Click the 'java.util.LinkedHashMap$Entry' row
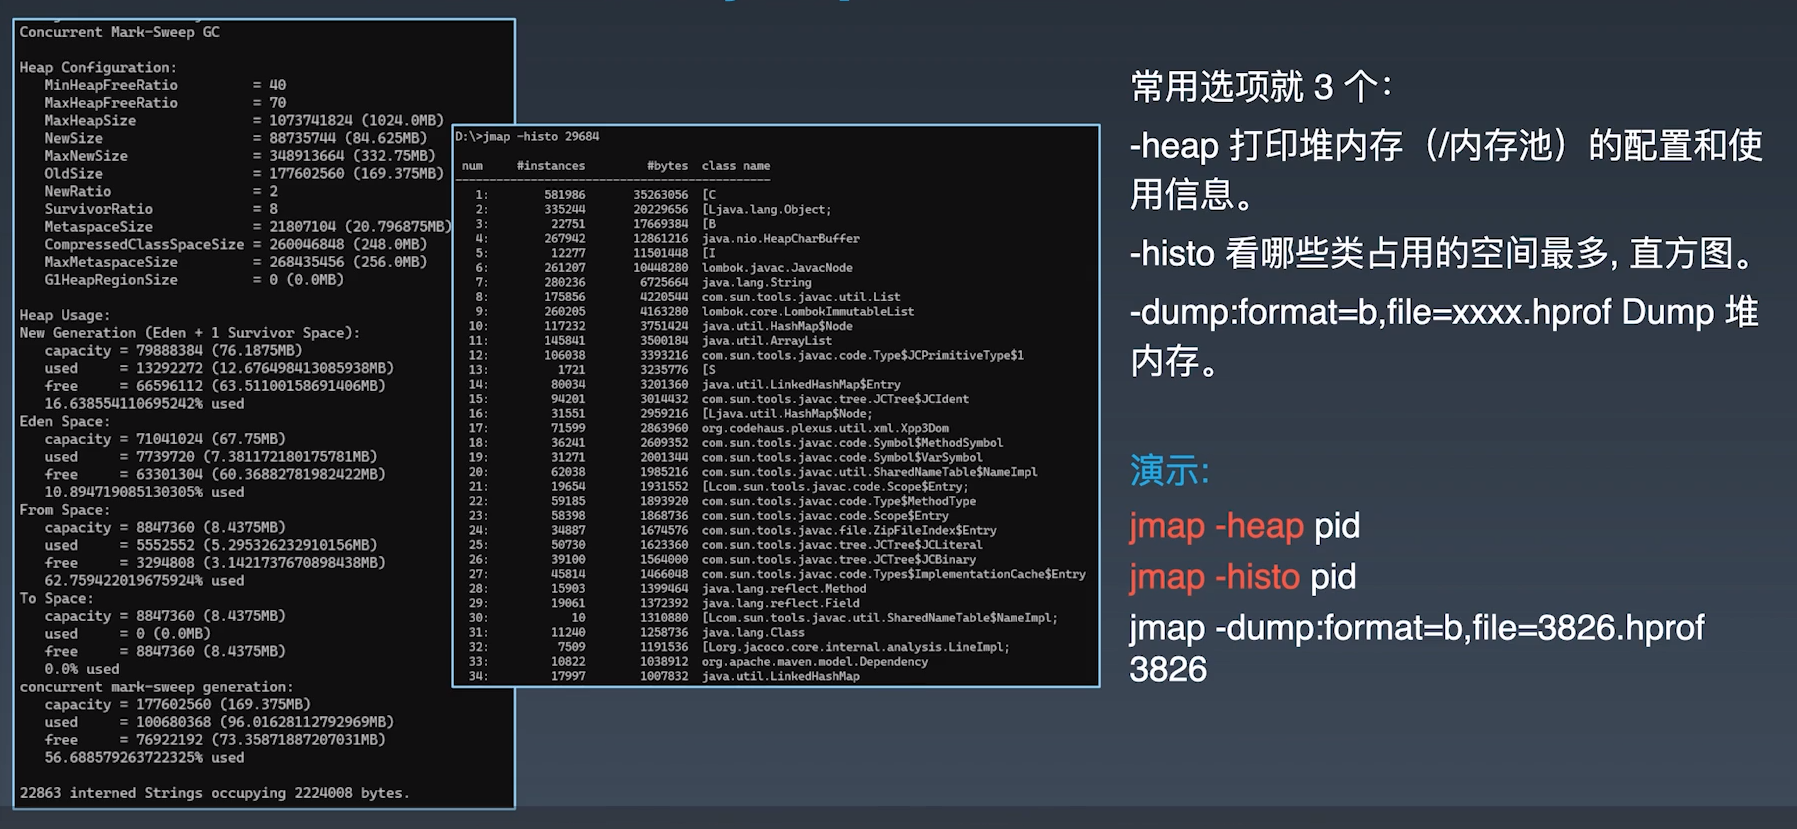 685,385
